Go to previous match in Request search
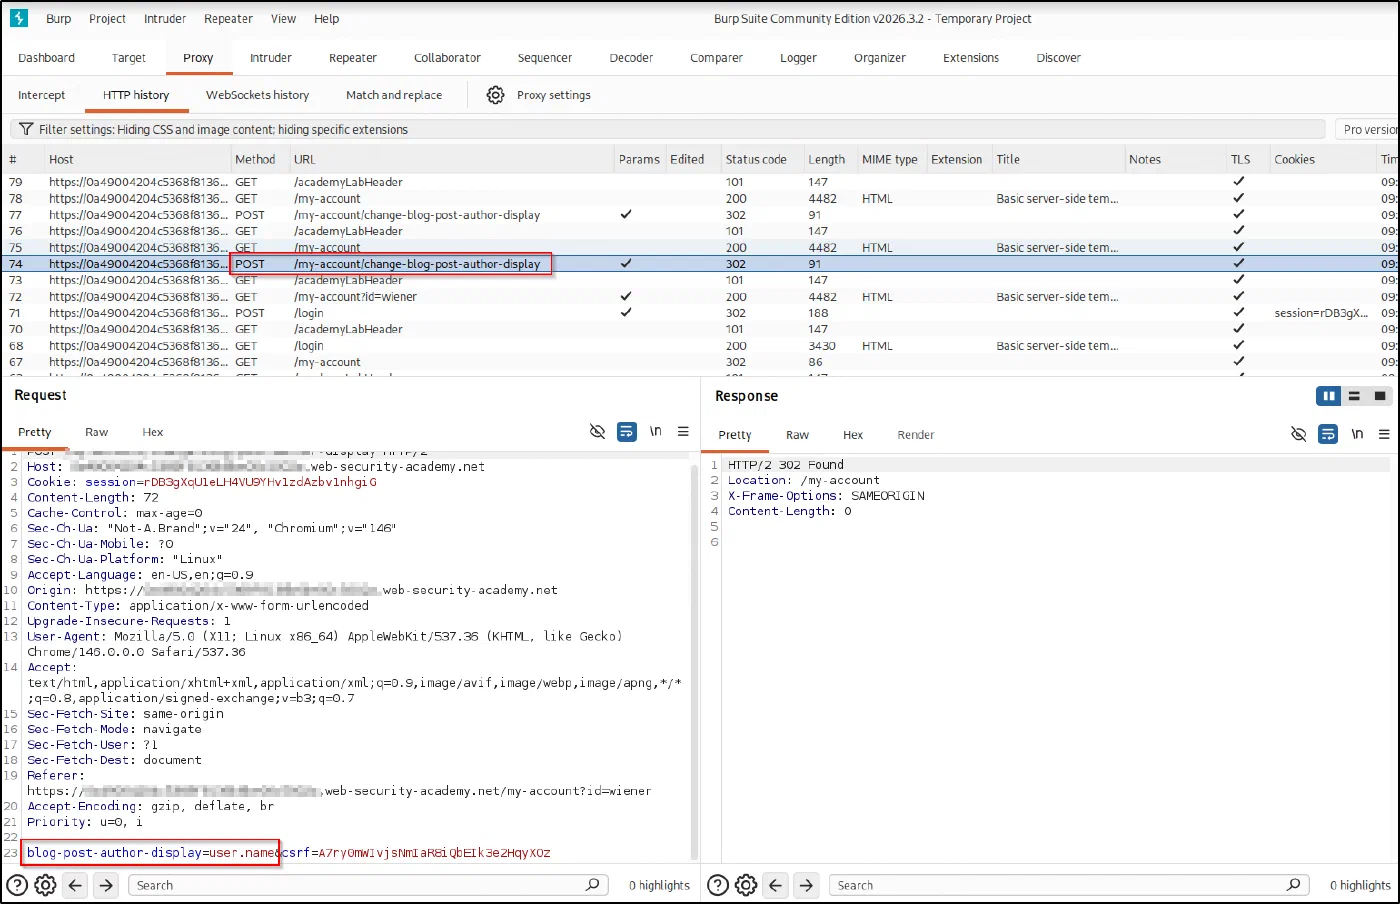 pos(76,885)
